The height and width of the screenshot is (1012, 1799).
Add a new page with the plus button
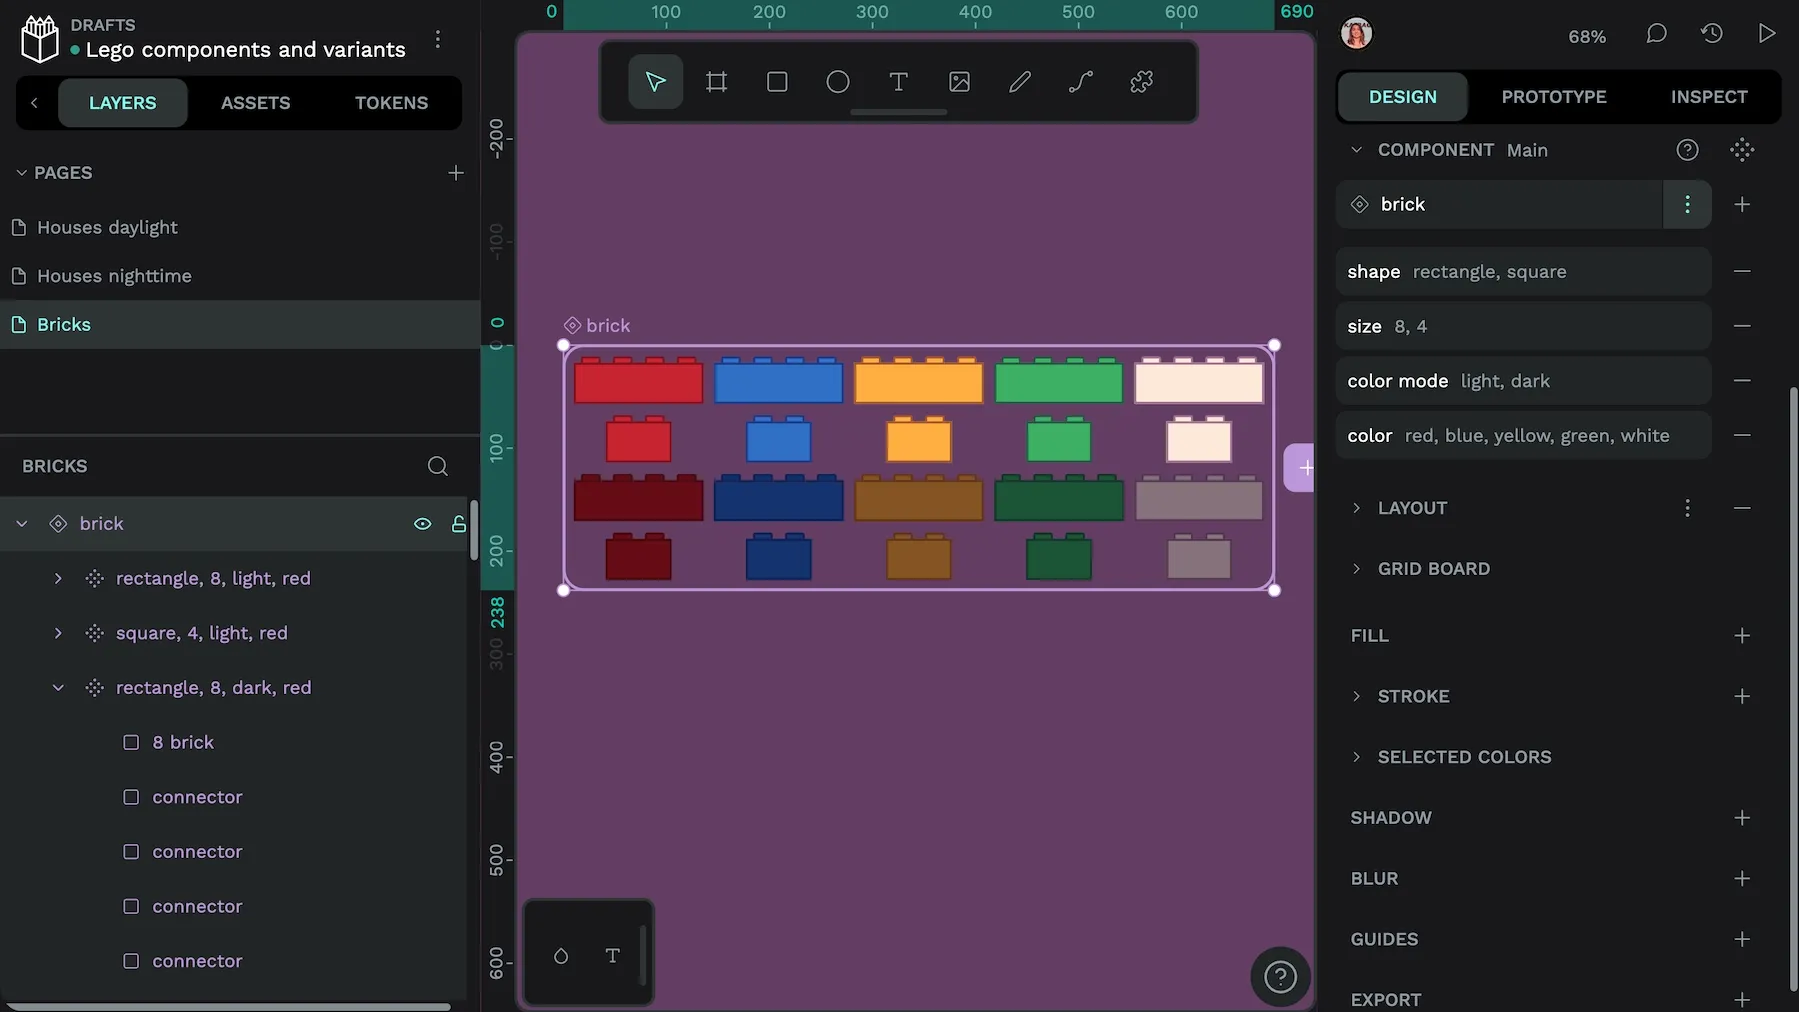pos(455,172)
